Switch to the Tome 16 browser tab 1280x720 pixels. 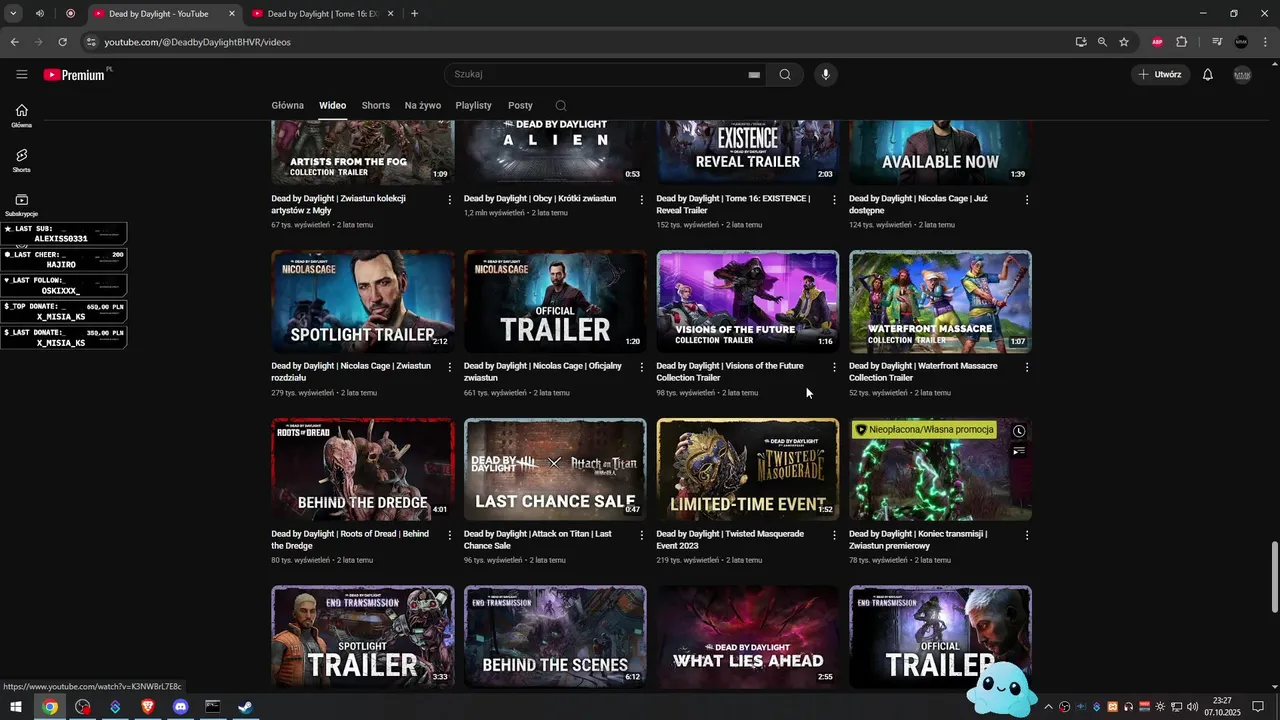point(322,14)
